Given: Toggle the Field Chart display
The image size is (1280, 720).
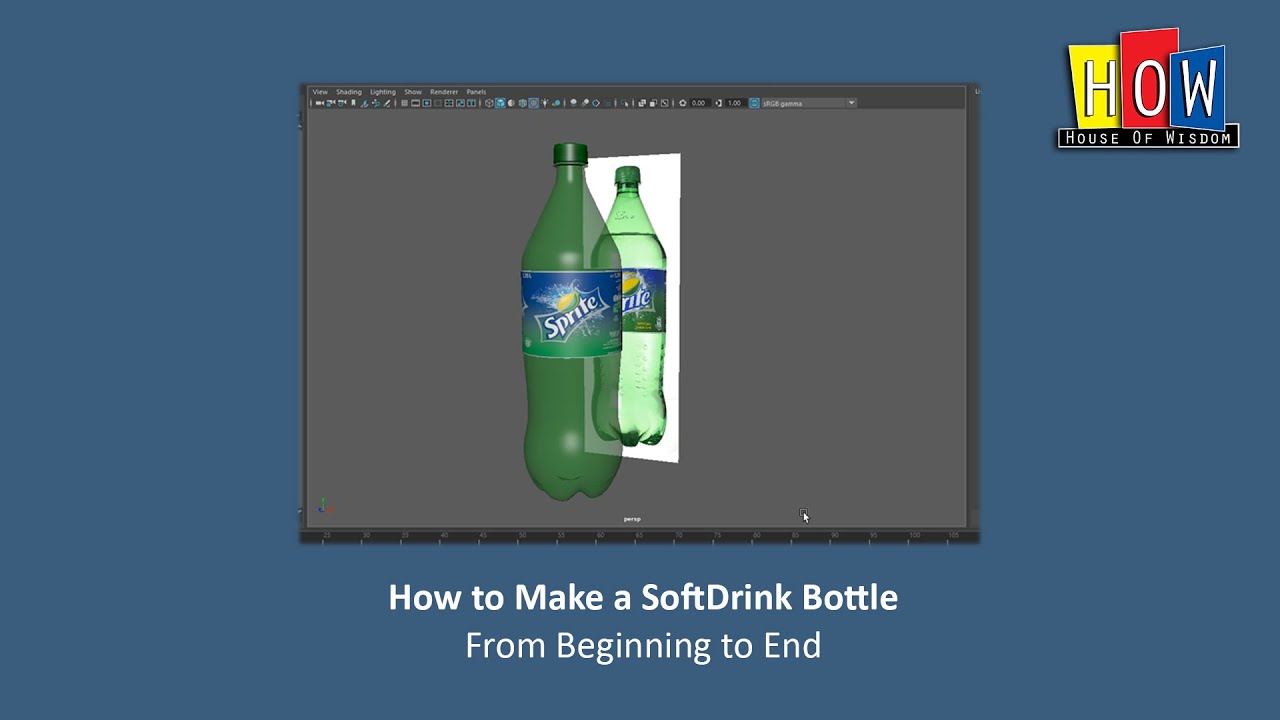Looking at the screenshot, I should click(449, 103).
